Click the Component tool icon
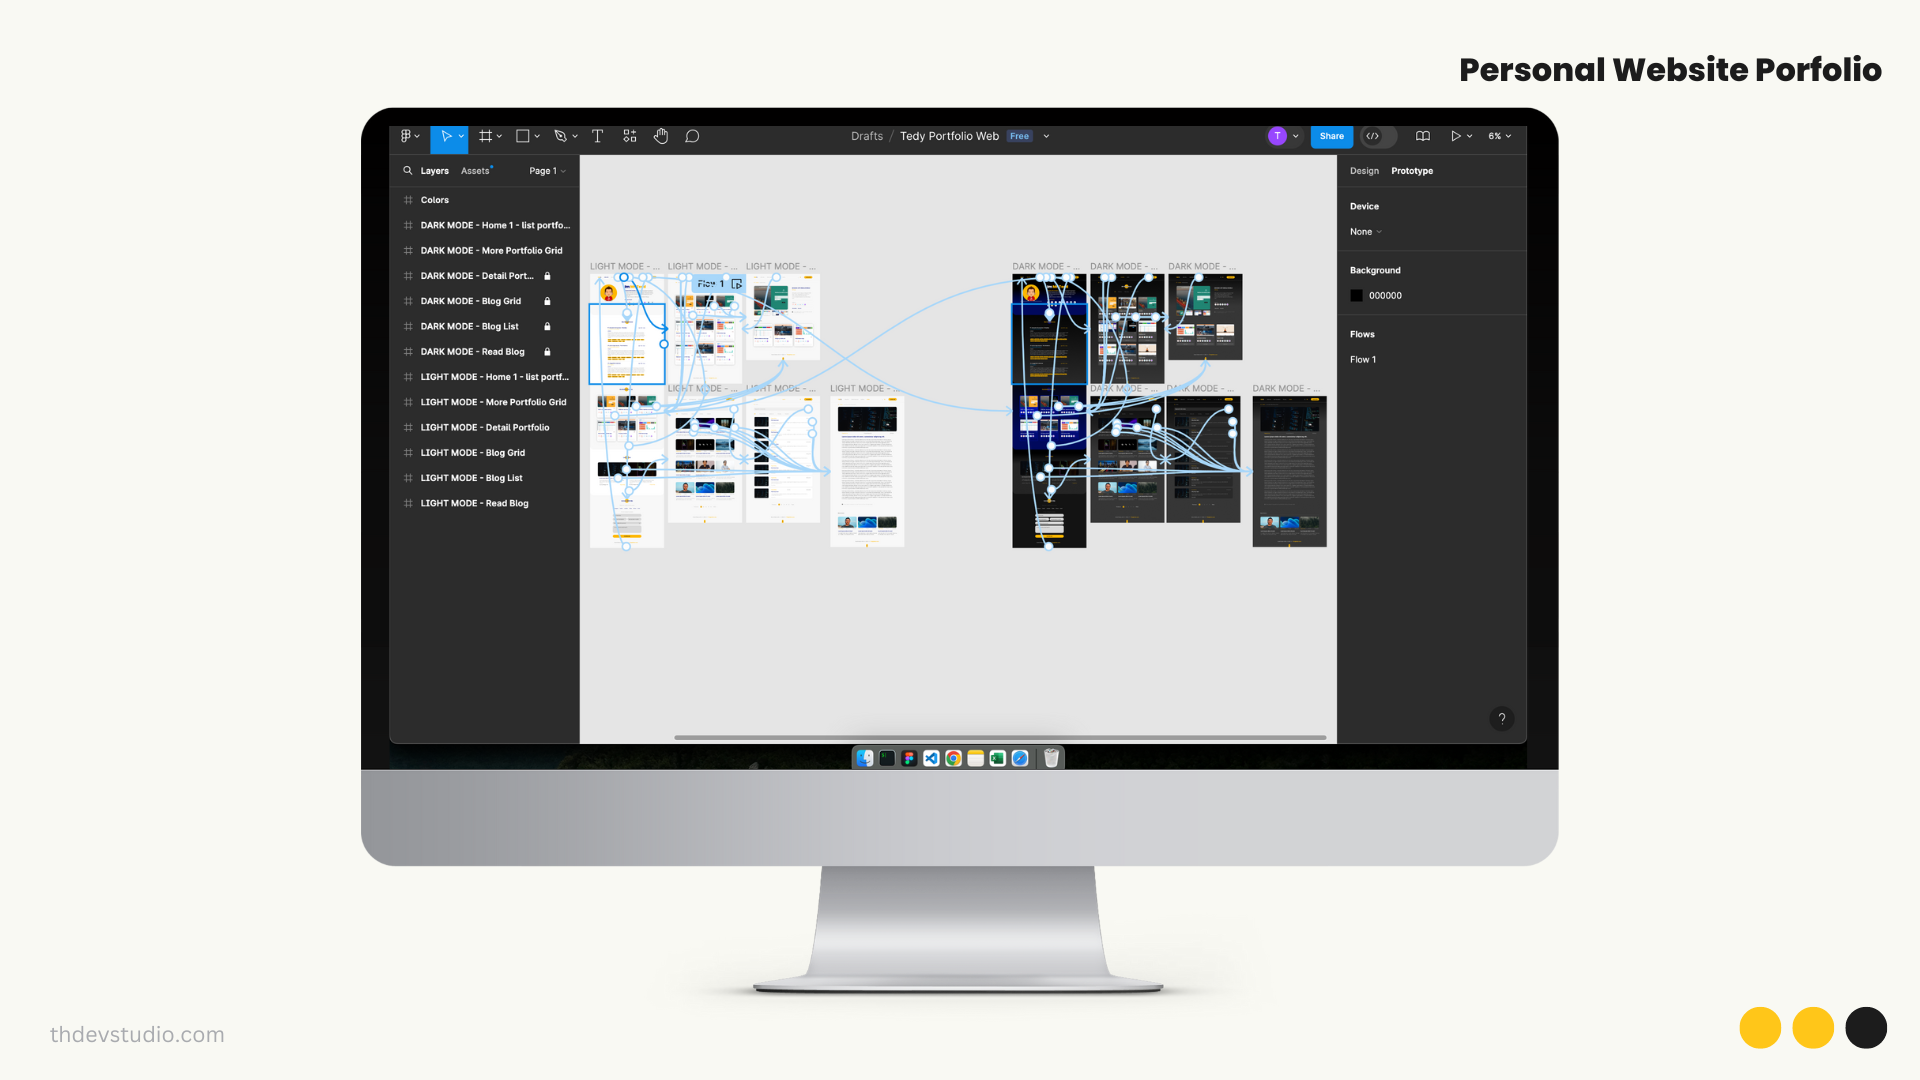The image size is (1920, 1080). (629, 136)
